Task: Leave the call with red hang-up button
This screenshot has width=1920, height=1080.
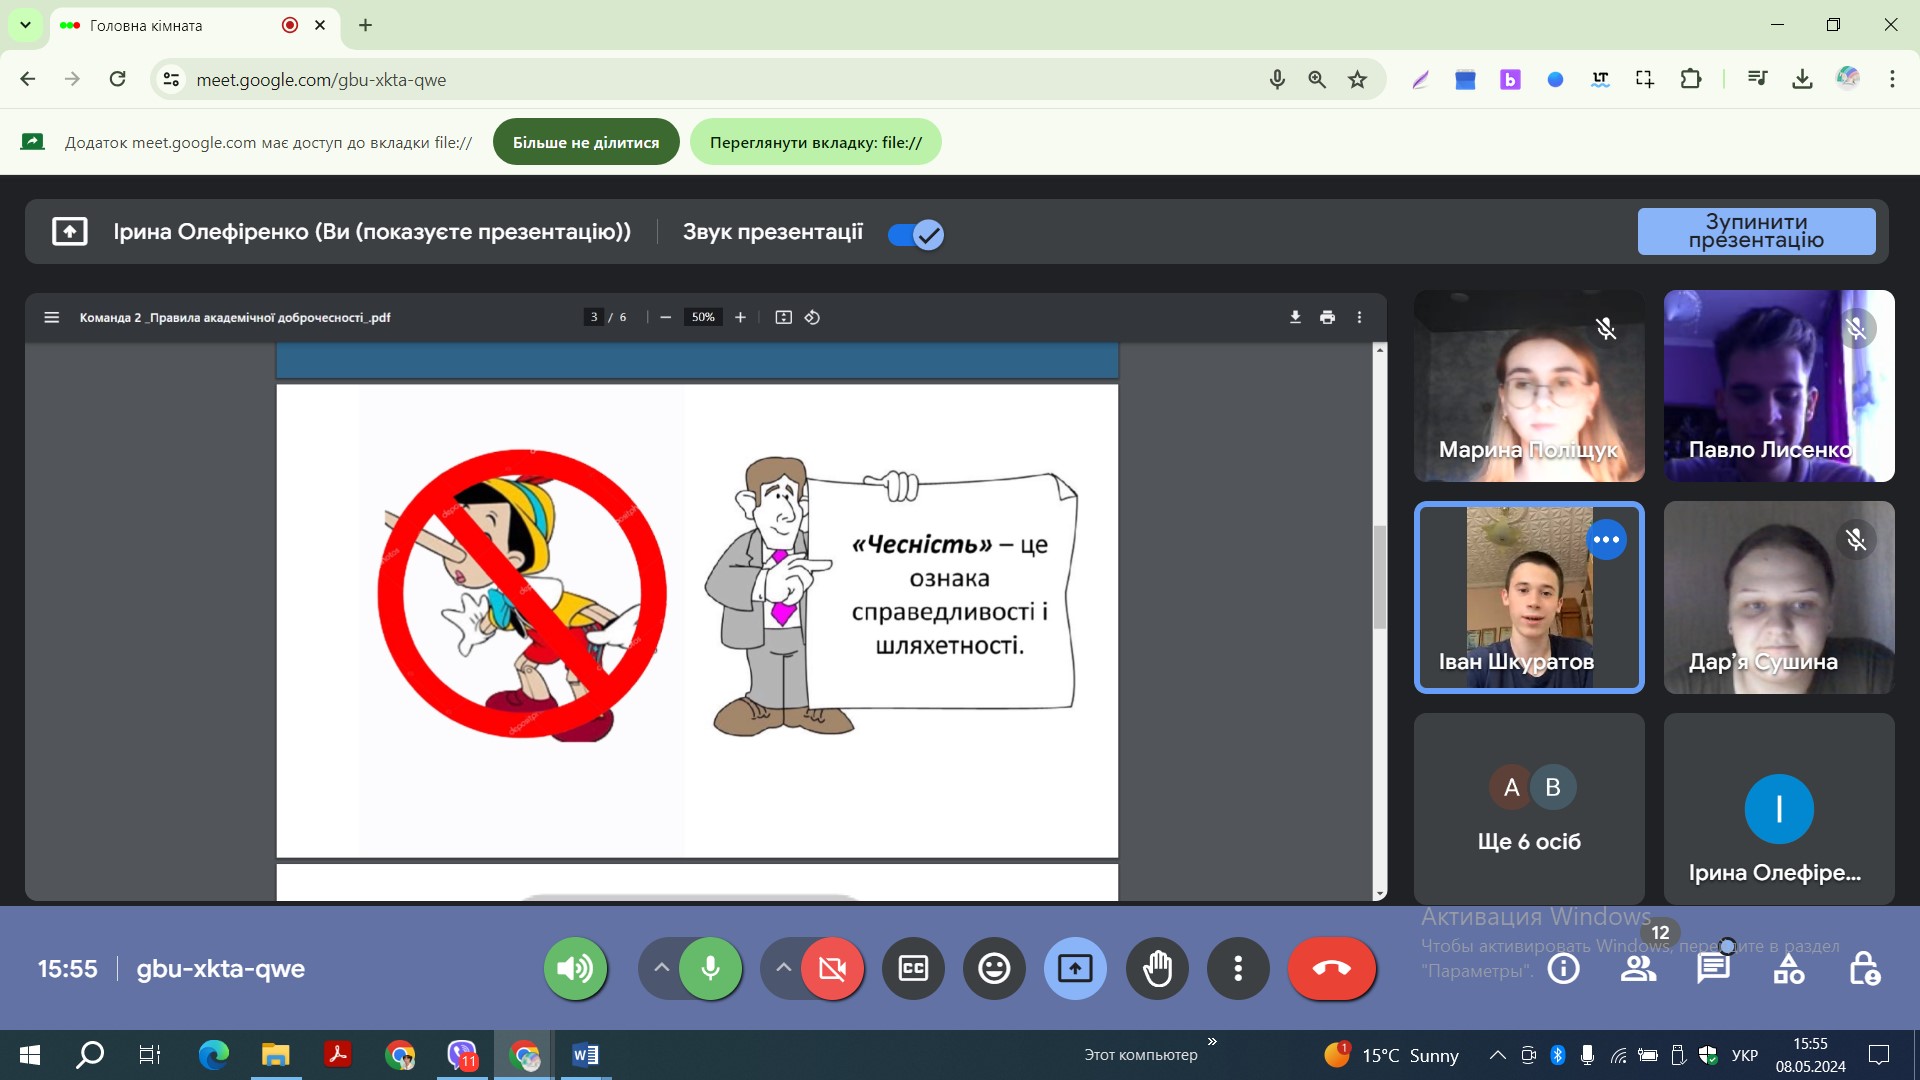Action: coord(1332,968)
